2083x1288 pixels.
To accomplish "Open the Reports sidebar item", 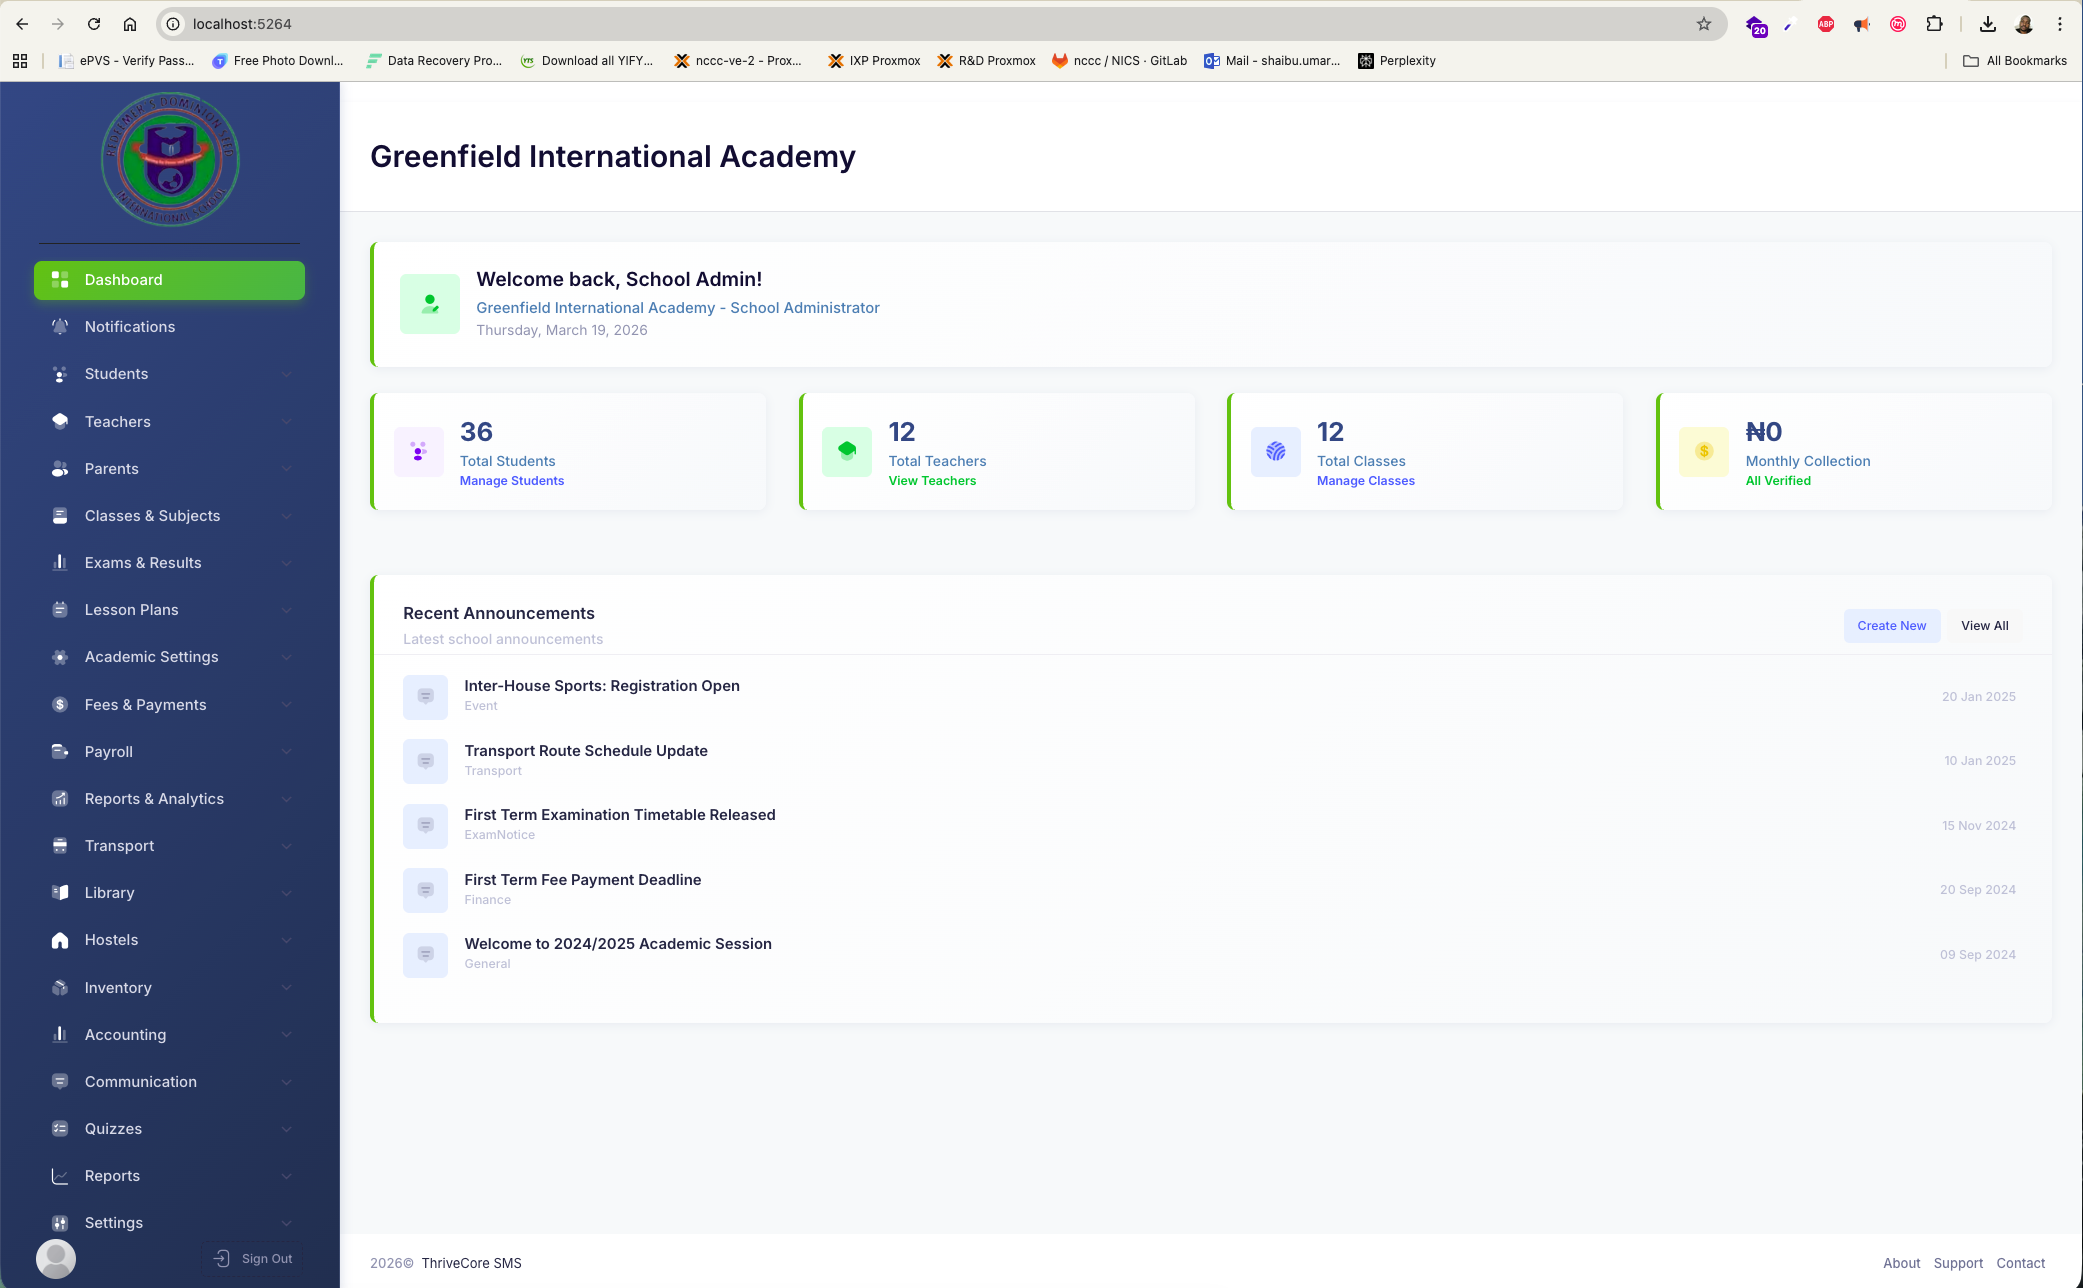I will click(x=169, y=1176).
